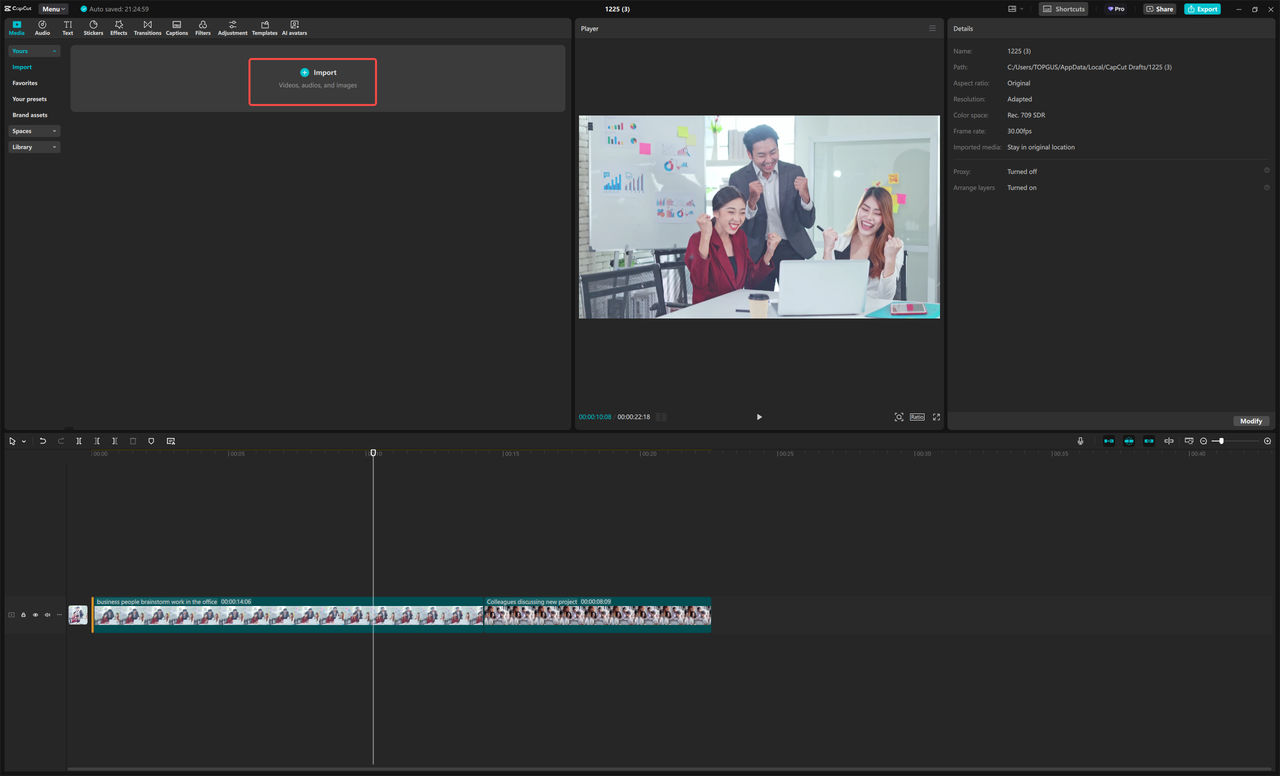
Task: Play the video preview
Action: pyautogui.click(x=759, y=417)
